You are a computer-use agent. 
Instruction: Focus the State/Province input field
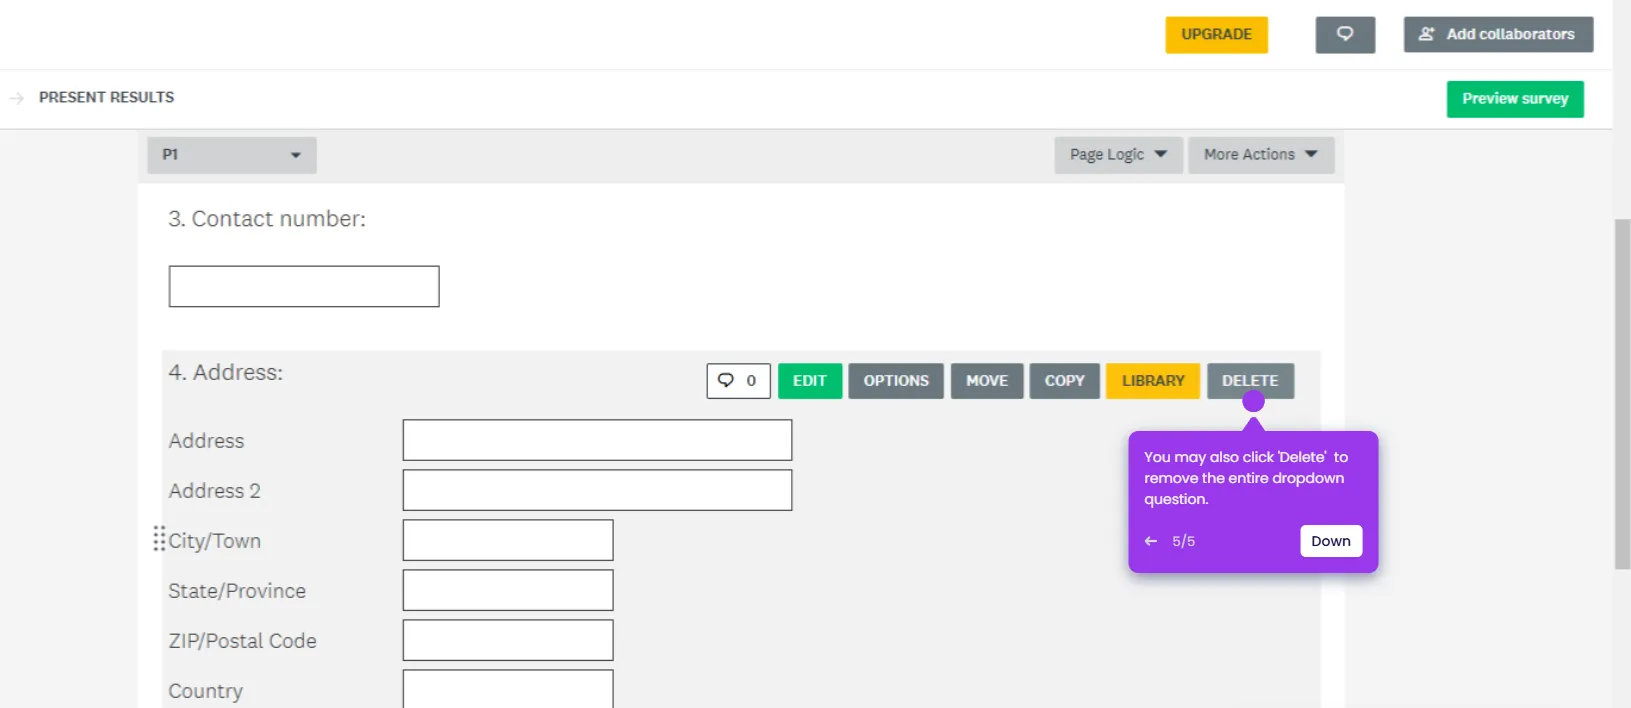508,590
